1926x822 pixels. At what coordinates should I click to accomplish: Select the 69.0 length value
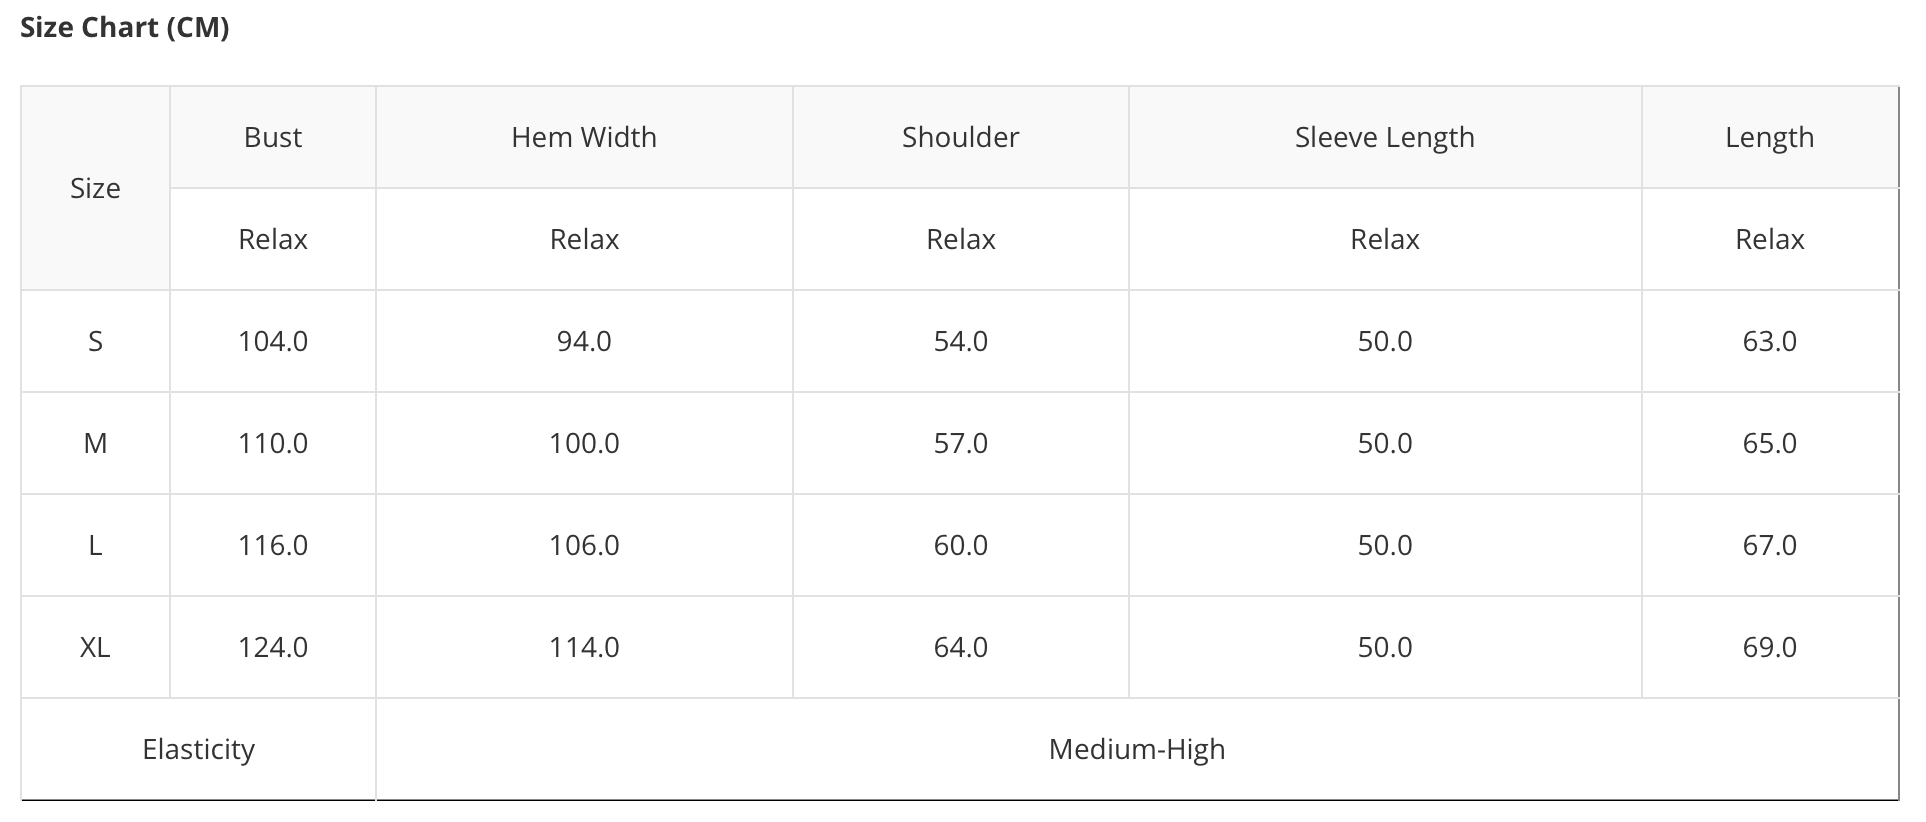point(1769,647)
